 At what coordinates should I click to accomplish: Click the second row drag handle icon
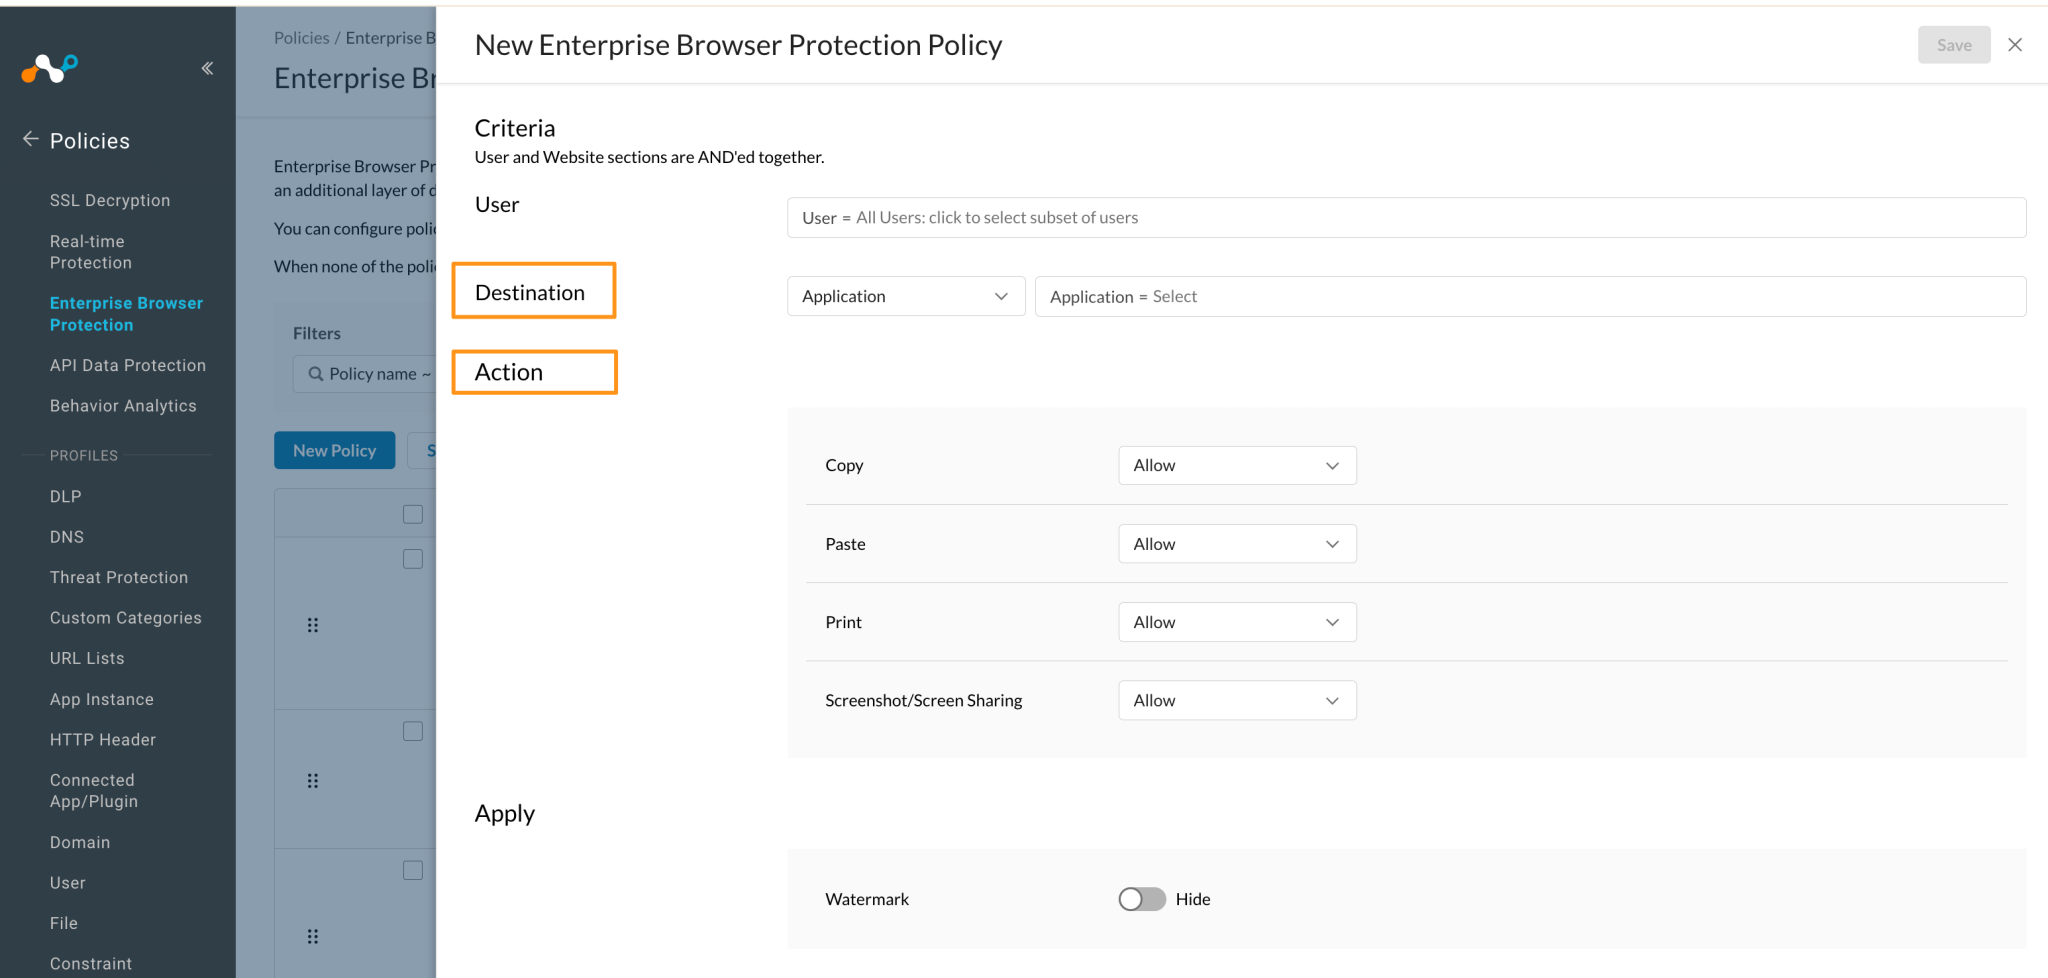click(x=313, y=781)
